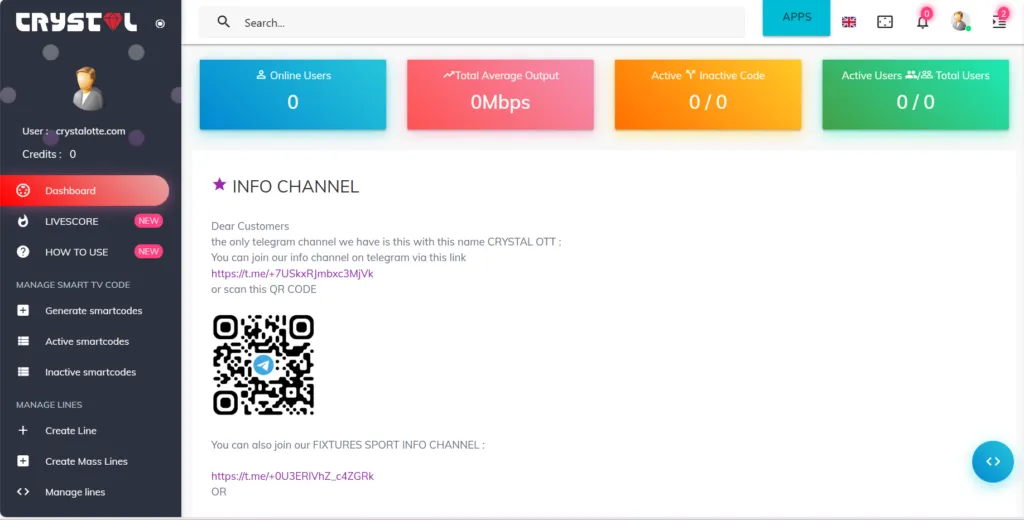Click the Active / Inactive Code card
1024x520 pixels.
point(708,95)
